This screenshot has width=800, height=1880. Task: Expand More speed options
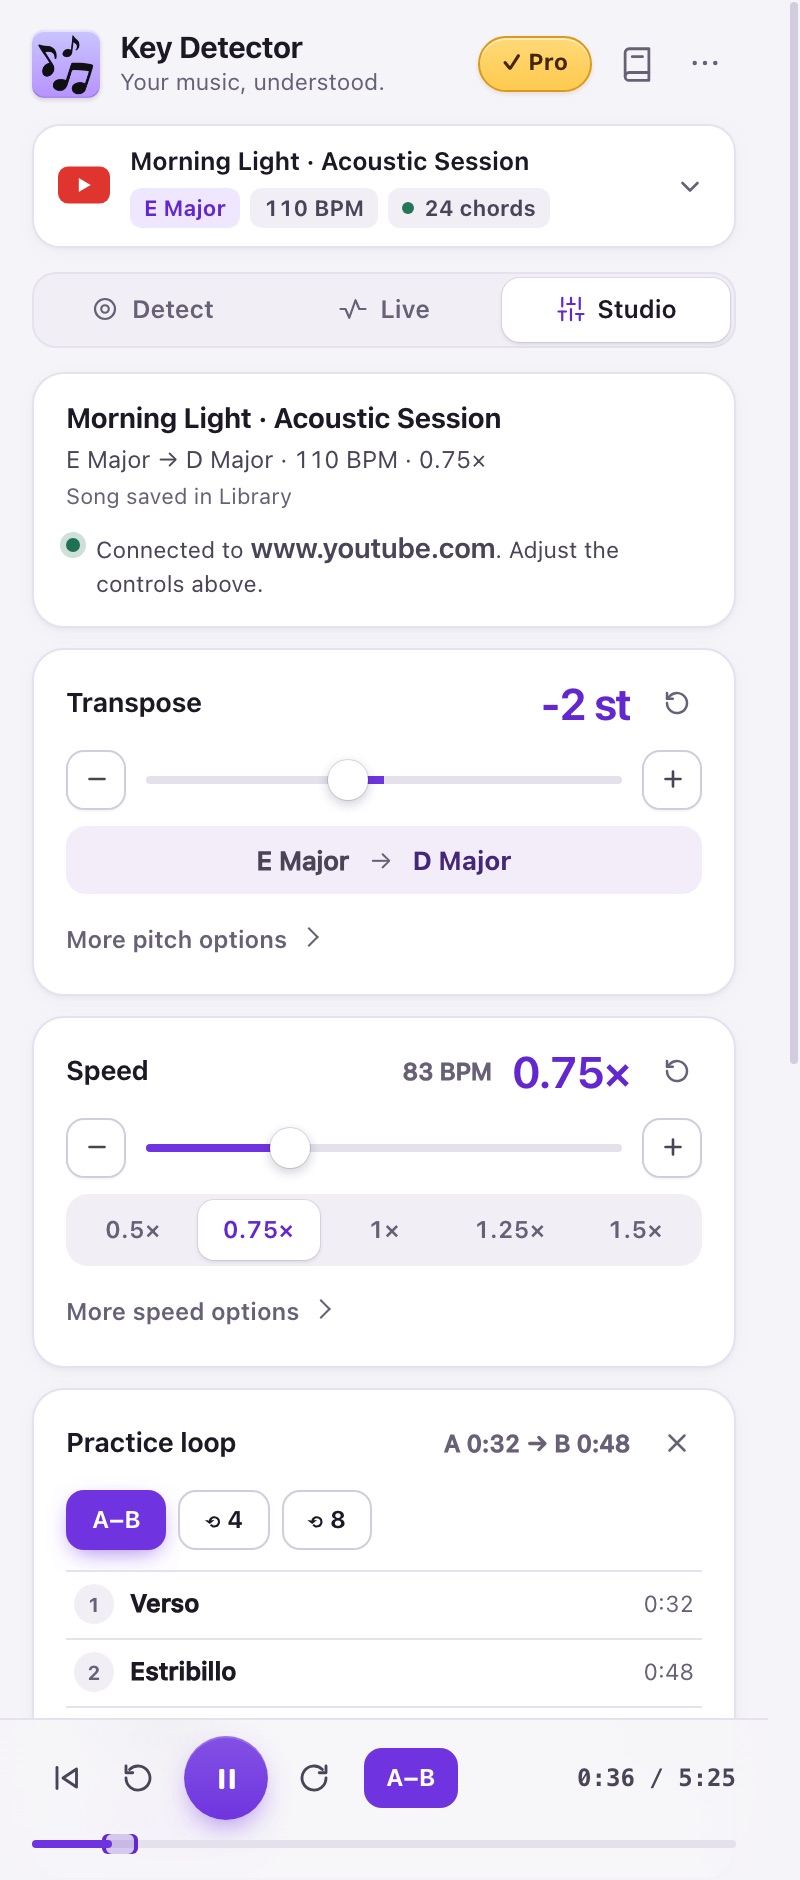pyautogui.click(x=199, y=1311)
